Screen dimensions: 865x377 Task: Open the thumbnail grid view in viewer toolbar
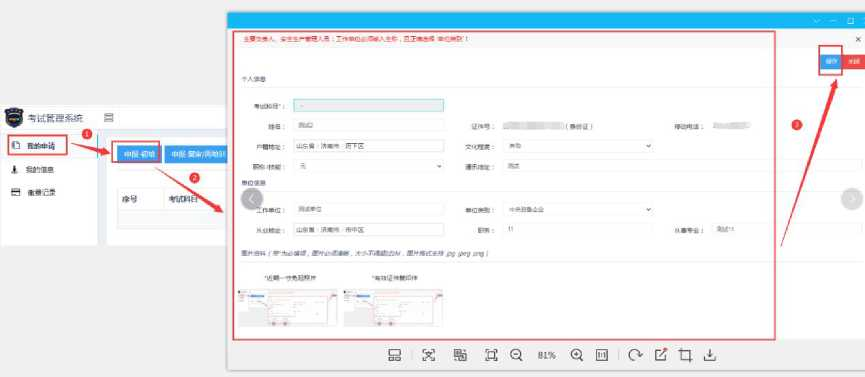pos(394,355)
